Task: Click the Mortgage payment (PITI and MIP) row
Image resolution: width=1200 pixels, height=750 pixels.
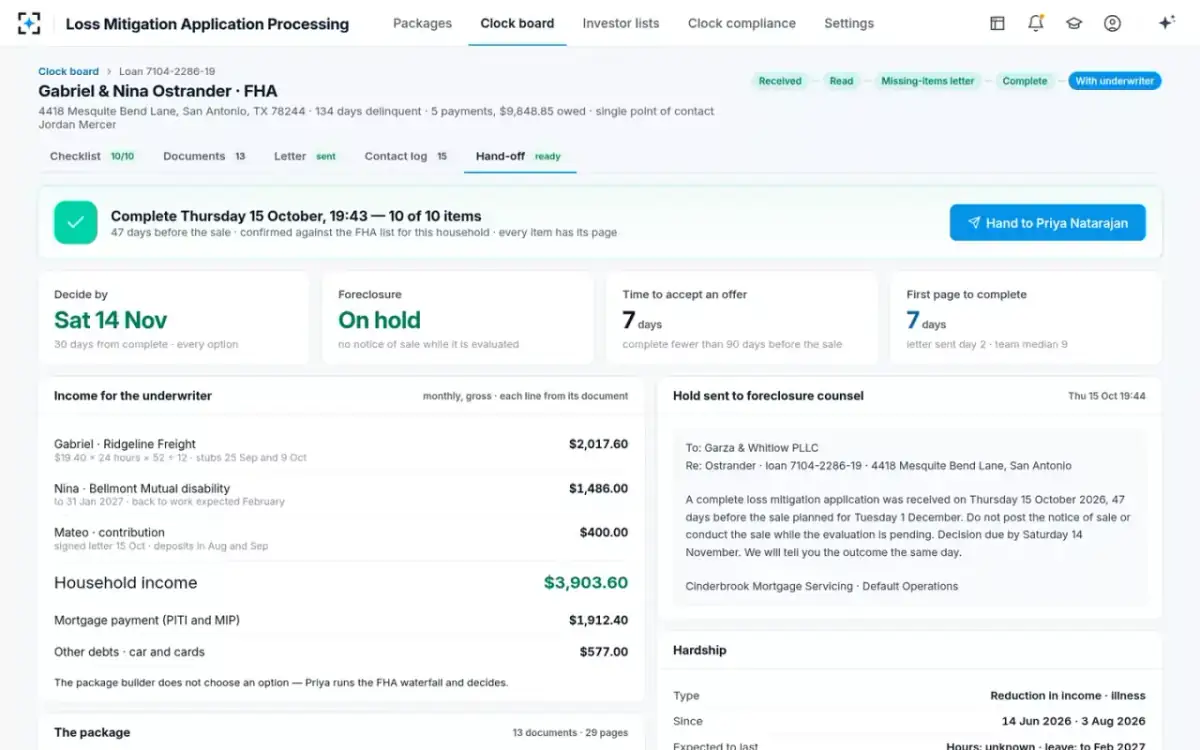Action: (x=341, y=620)
